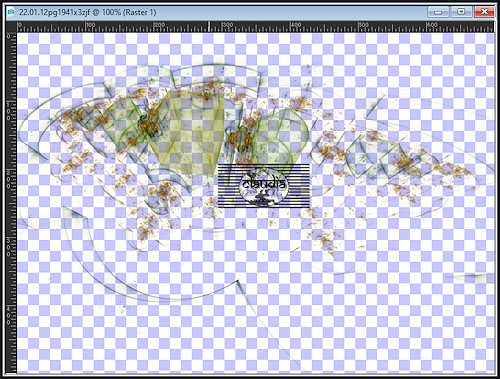Minimize the 22.01.12pg1941x3zjf image window
Image resolution: width=500 pixels, height=379 pixels.
(438, 12)
